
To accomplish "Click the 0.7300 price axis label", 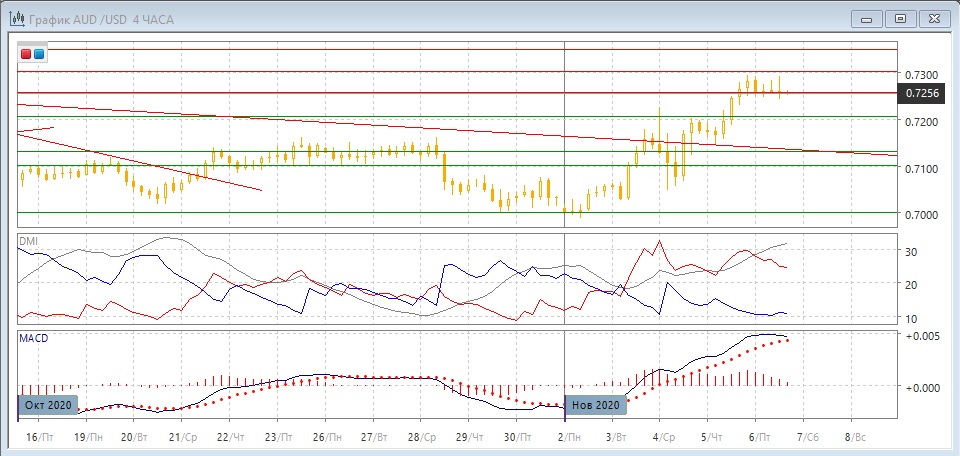I will (920, 75).
